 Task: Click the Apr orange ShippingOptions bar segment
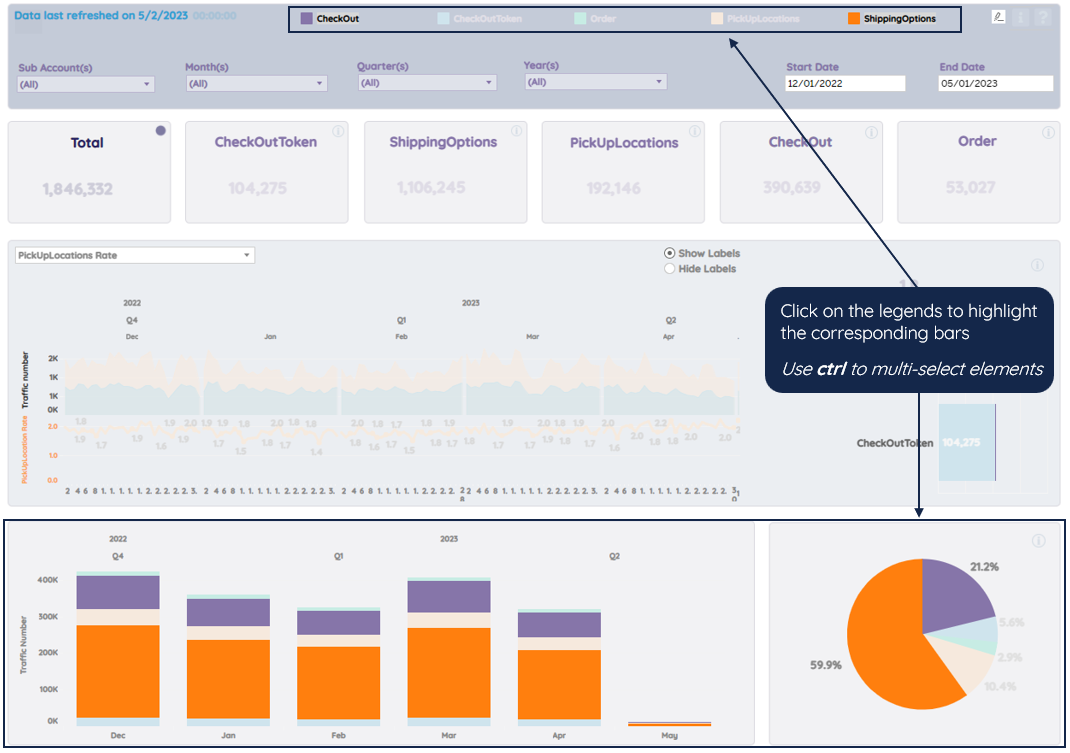tap(560, 684)
